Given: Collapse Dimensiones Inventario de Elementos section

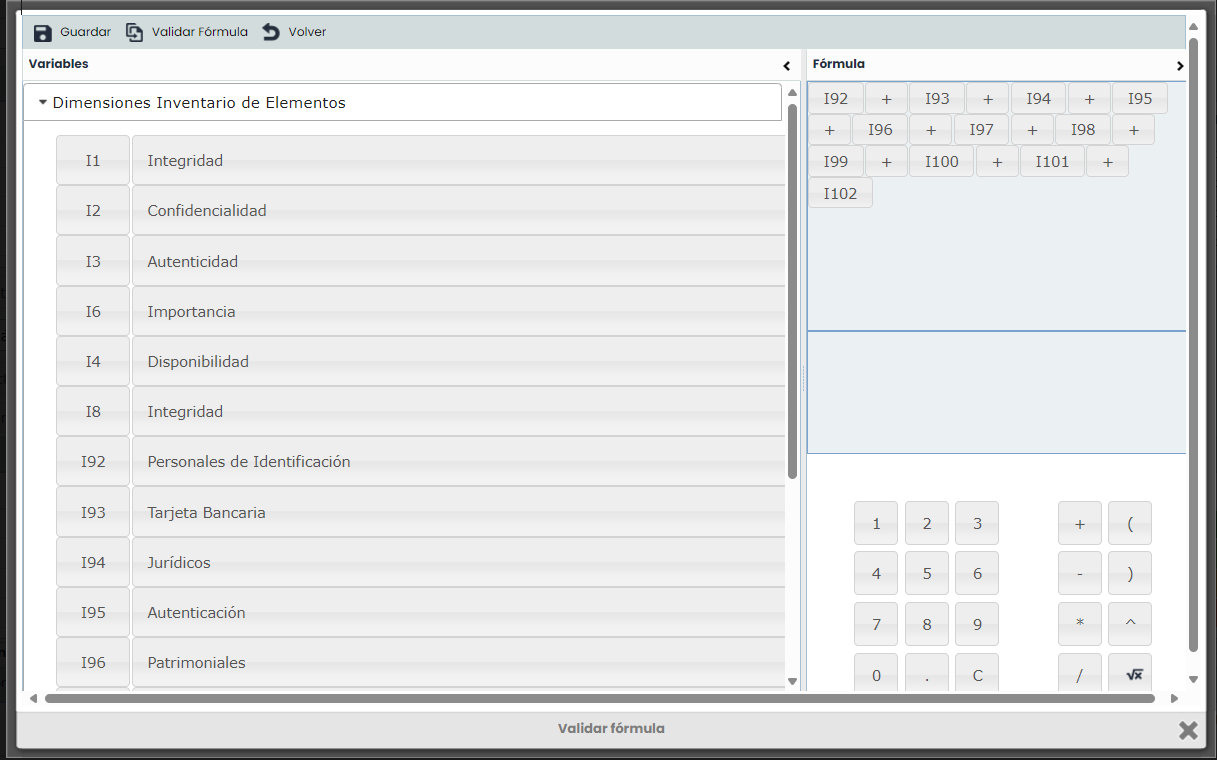Looking at the screenshot, I should [43, 102].
